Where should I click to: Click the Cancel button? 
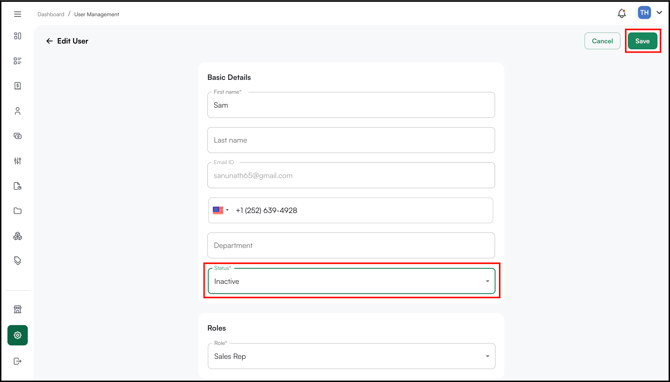[602, 41]
